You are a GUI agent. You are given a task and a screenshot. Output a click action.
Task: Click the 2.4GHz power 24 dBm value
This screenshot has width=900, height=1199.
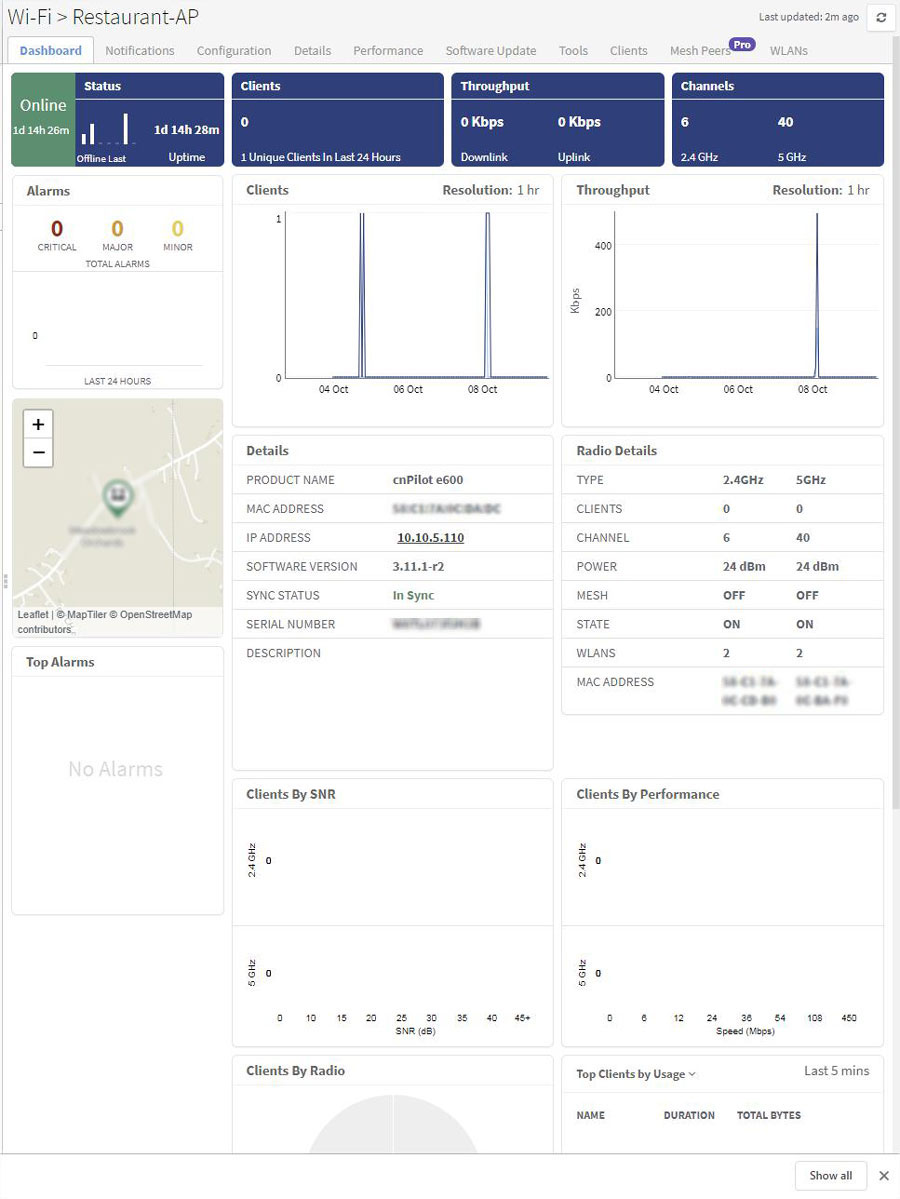[744, 567]
